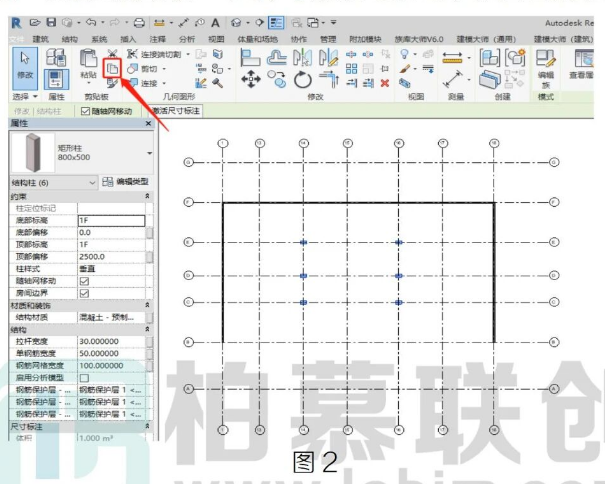Click the '激活尺寸标注' button
Image resolution: width=605 pixels, height=484 pixels.
[176, 111]
